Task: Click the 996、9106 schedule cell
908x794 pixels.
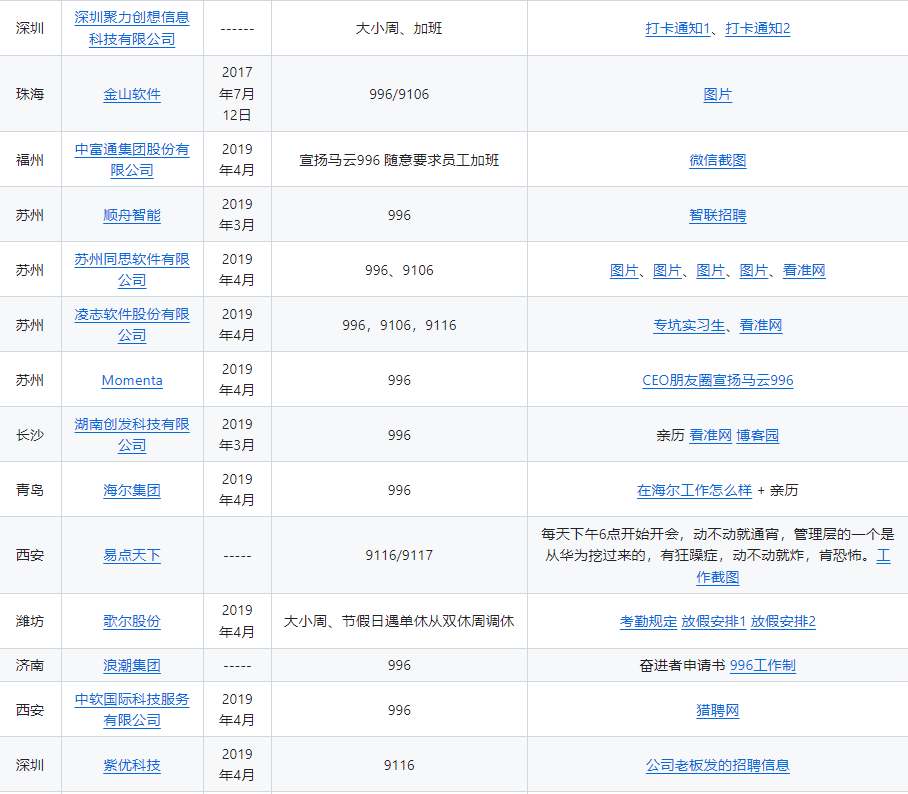Action: tap(399, 270)
